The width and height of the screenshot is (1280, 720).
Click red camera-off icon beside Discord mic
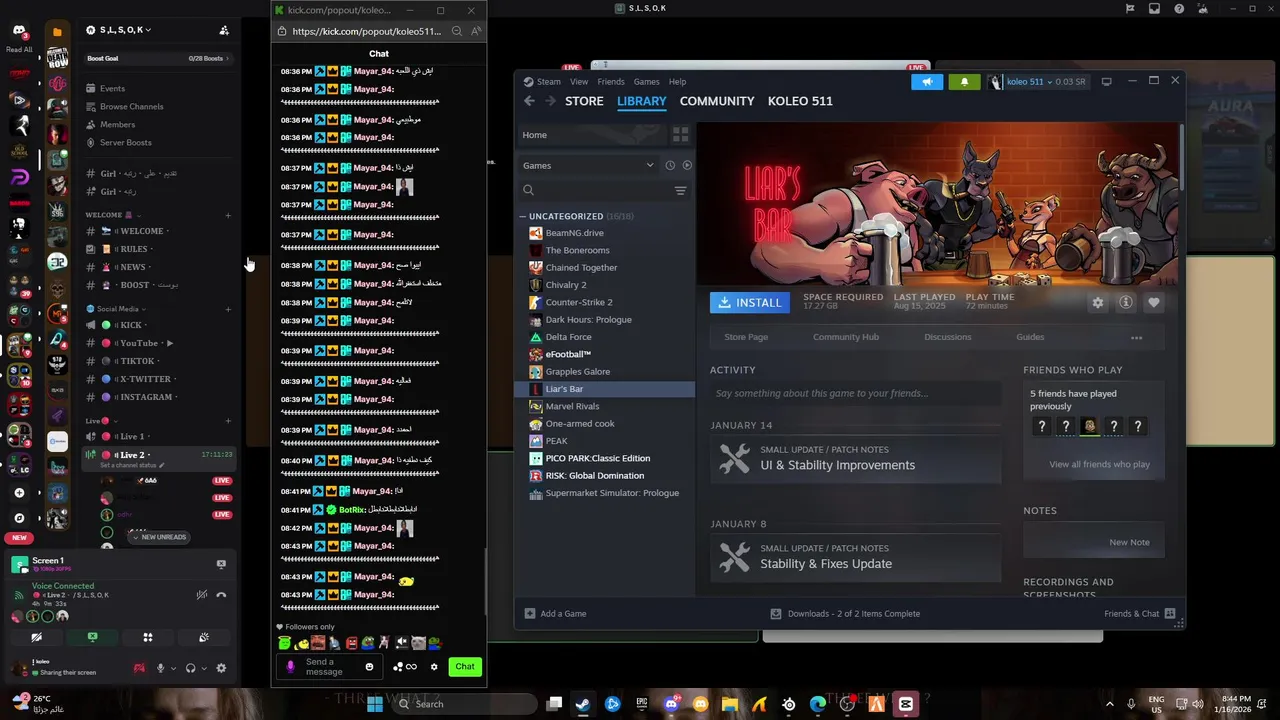139,668
